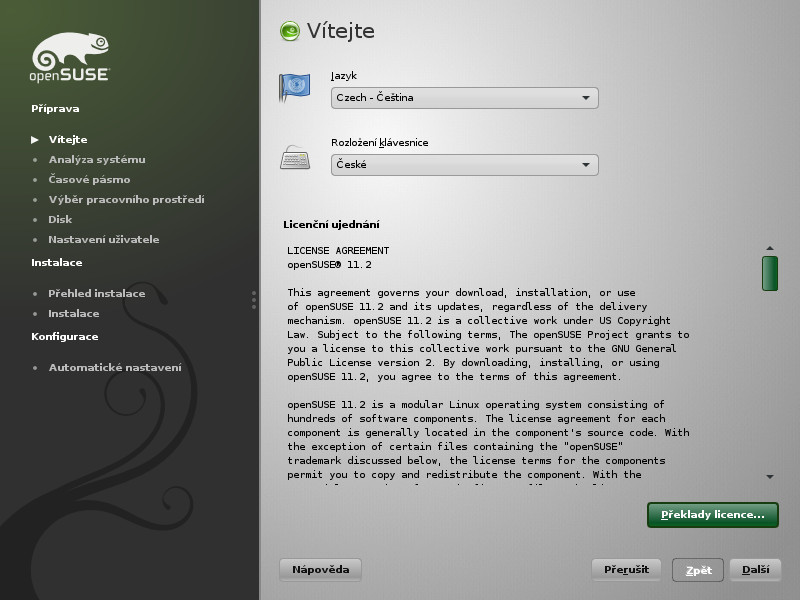Image resolution: width=800 pixels, height=600 pixels.
Task: Click the sidebar splitter handle dots
Action: 254,300
